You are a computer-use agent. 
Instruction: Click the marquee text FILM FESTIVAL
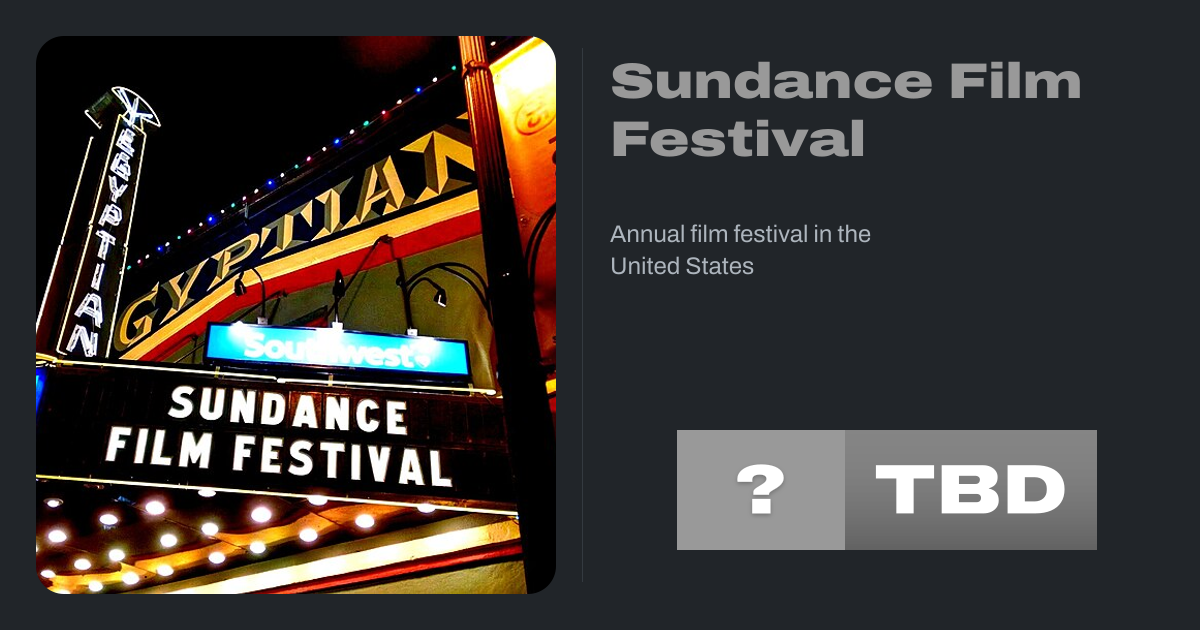[x=277, y=455]
